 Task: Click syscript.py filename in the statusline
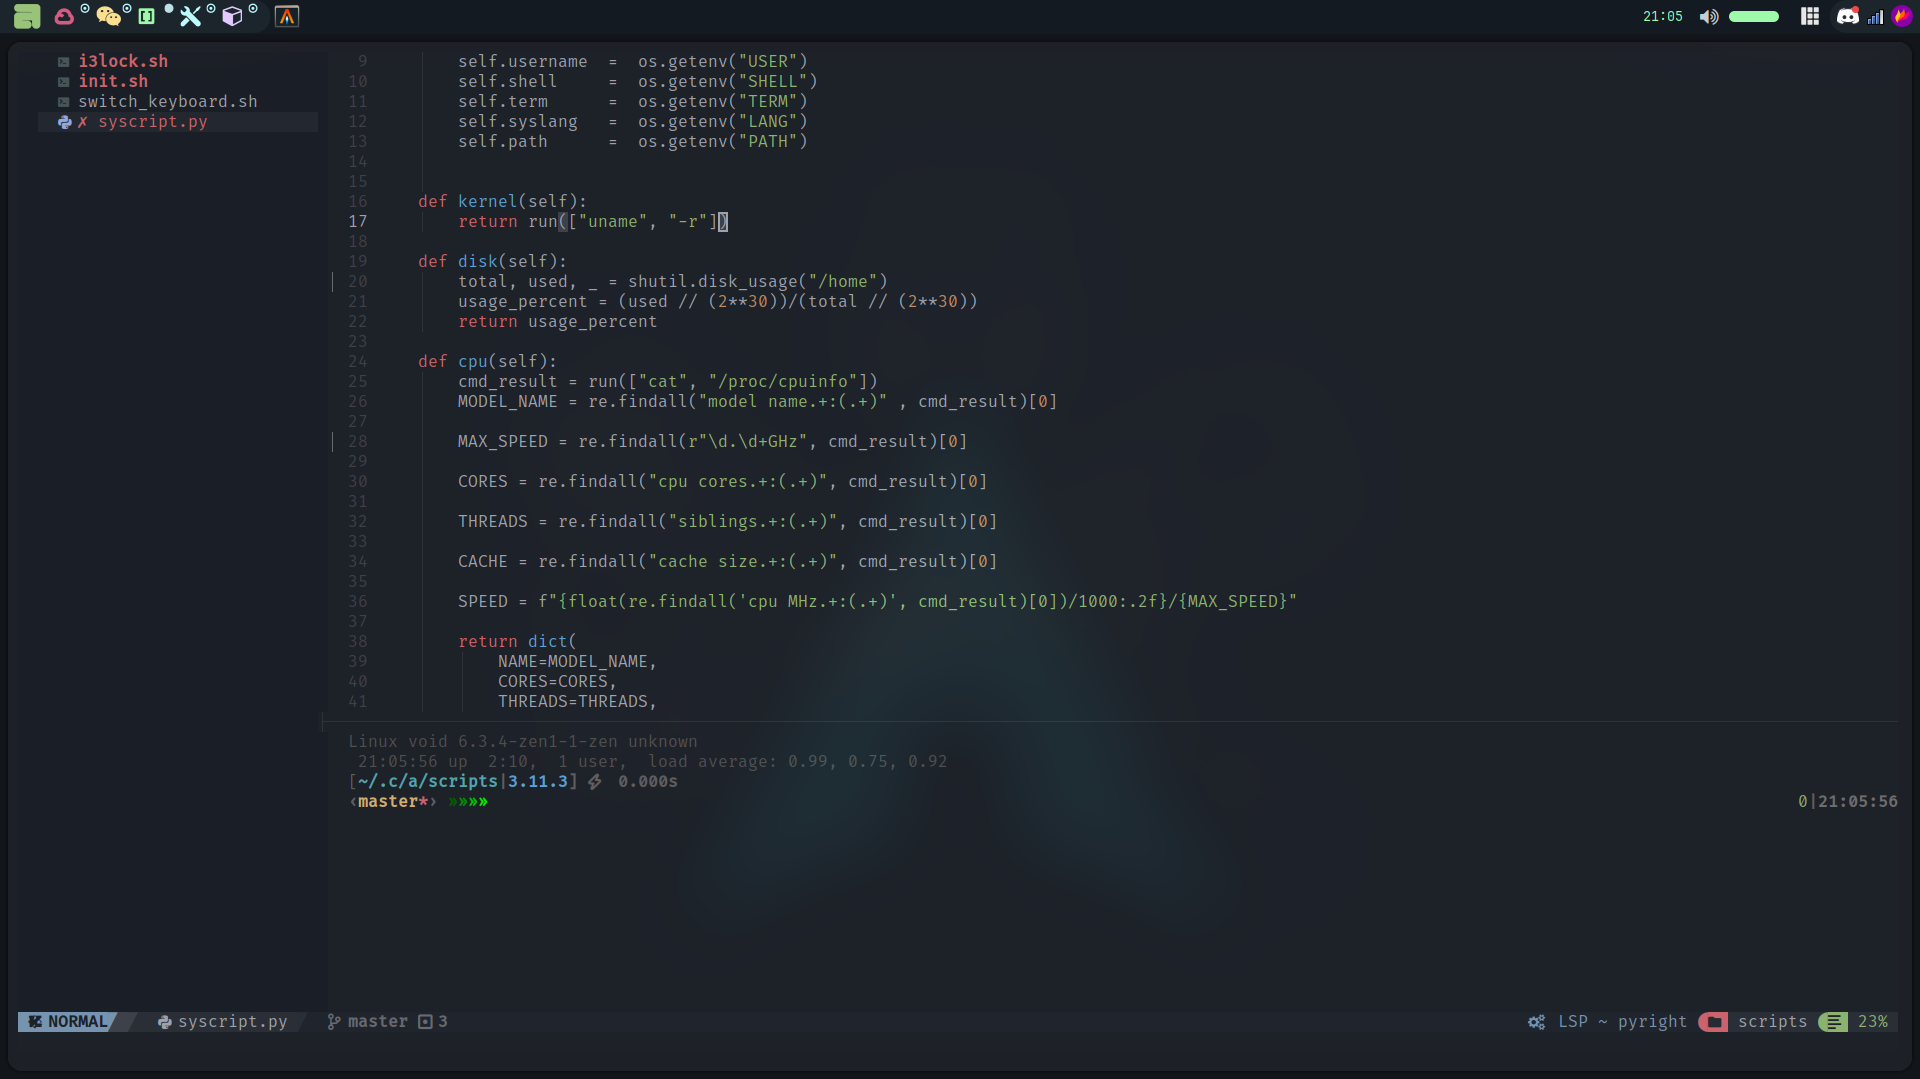coord(232,1021)
